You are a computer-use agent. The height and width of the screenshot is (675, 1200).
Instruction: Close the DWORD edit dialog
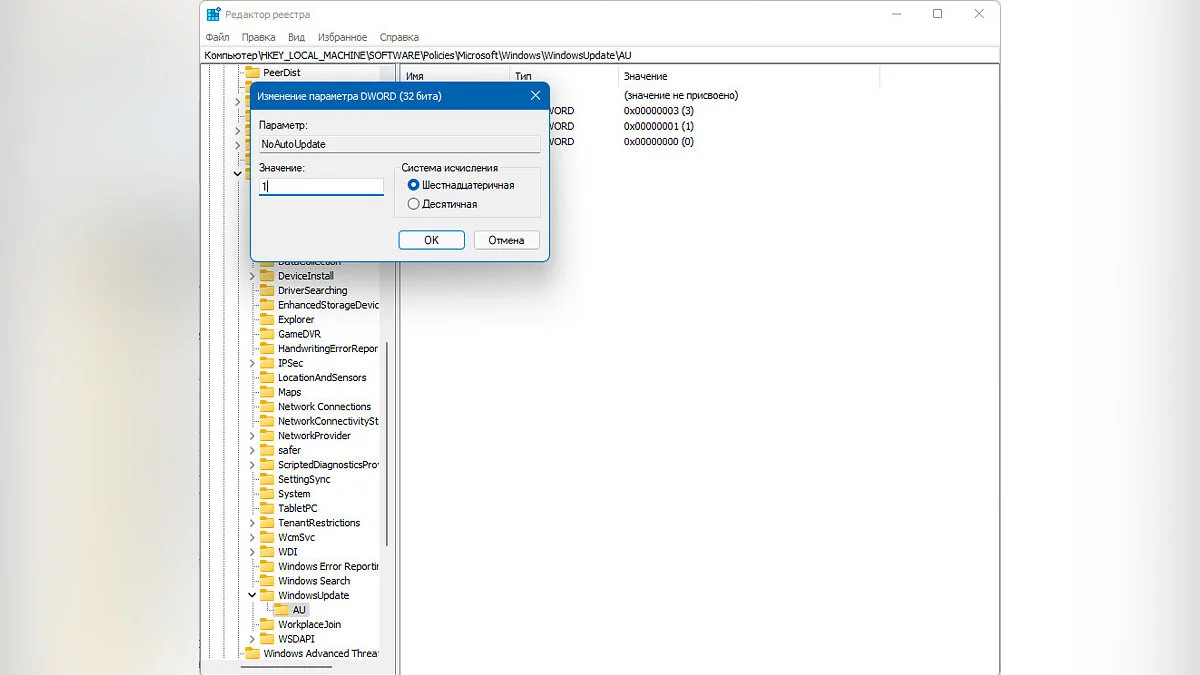pyautogui.click(x=535, y=96)
